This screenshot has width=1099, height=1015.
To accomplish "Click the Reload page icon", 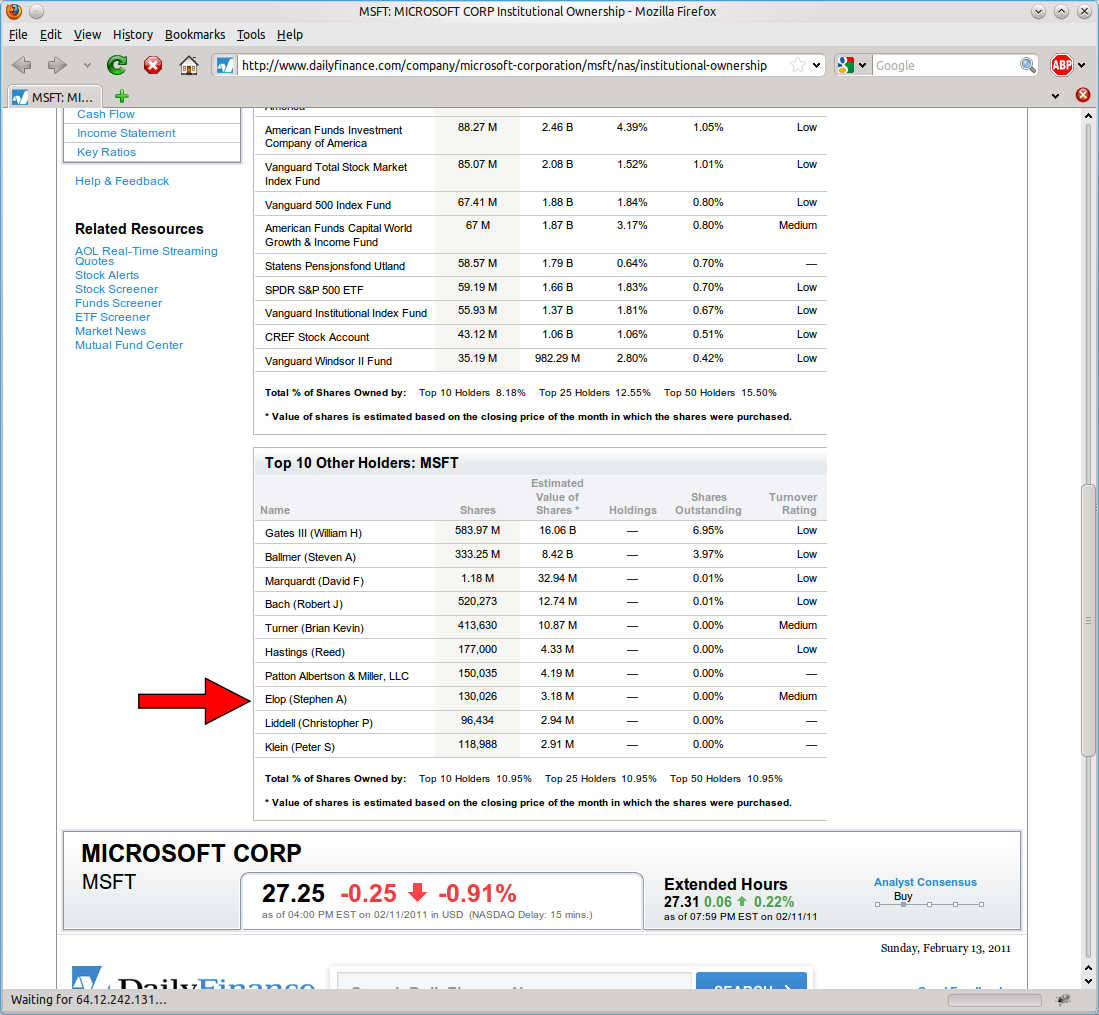I will 117,65.
